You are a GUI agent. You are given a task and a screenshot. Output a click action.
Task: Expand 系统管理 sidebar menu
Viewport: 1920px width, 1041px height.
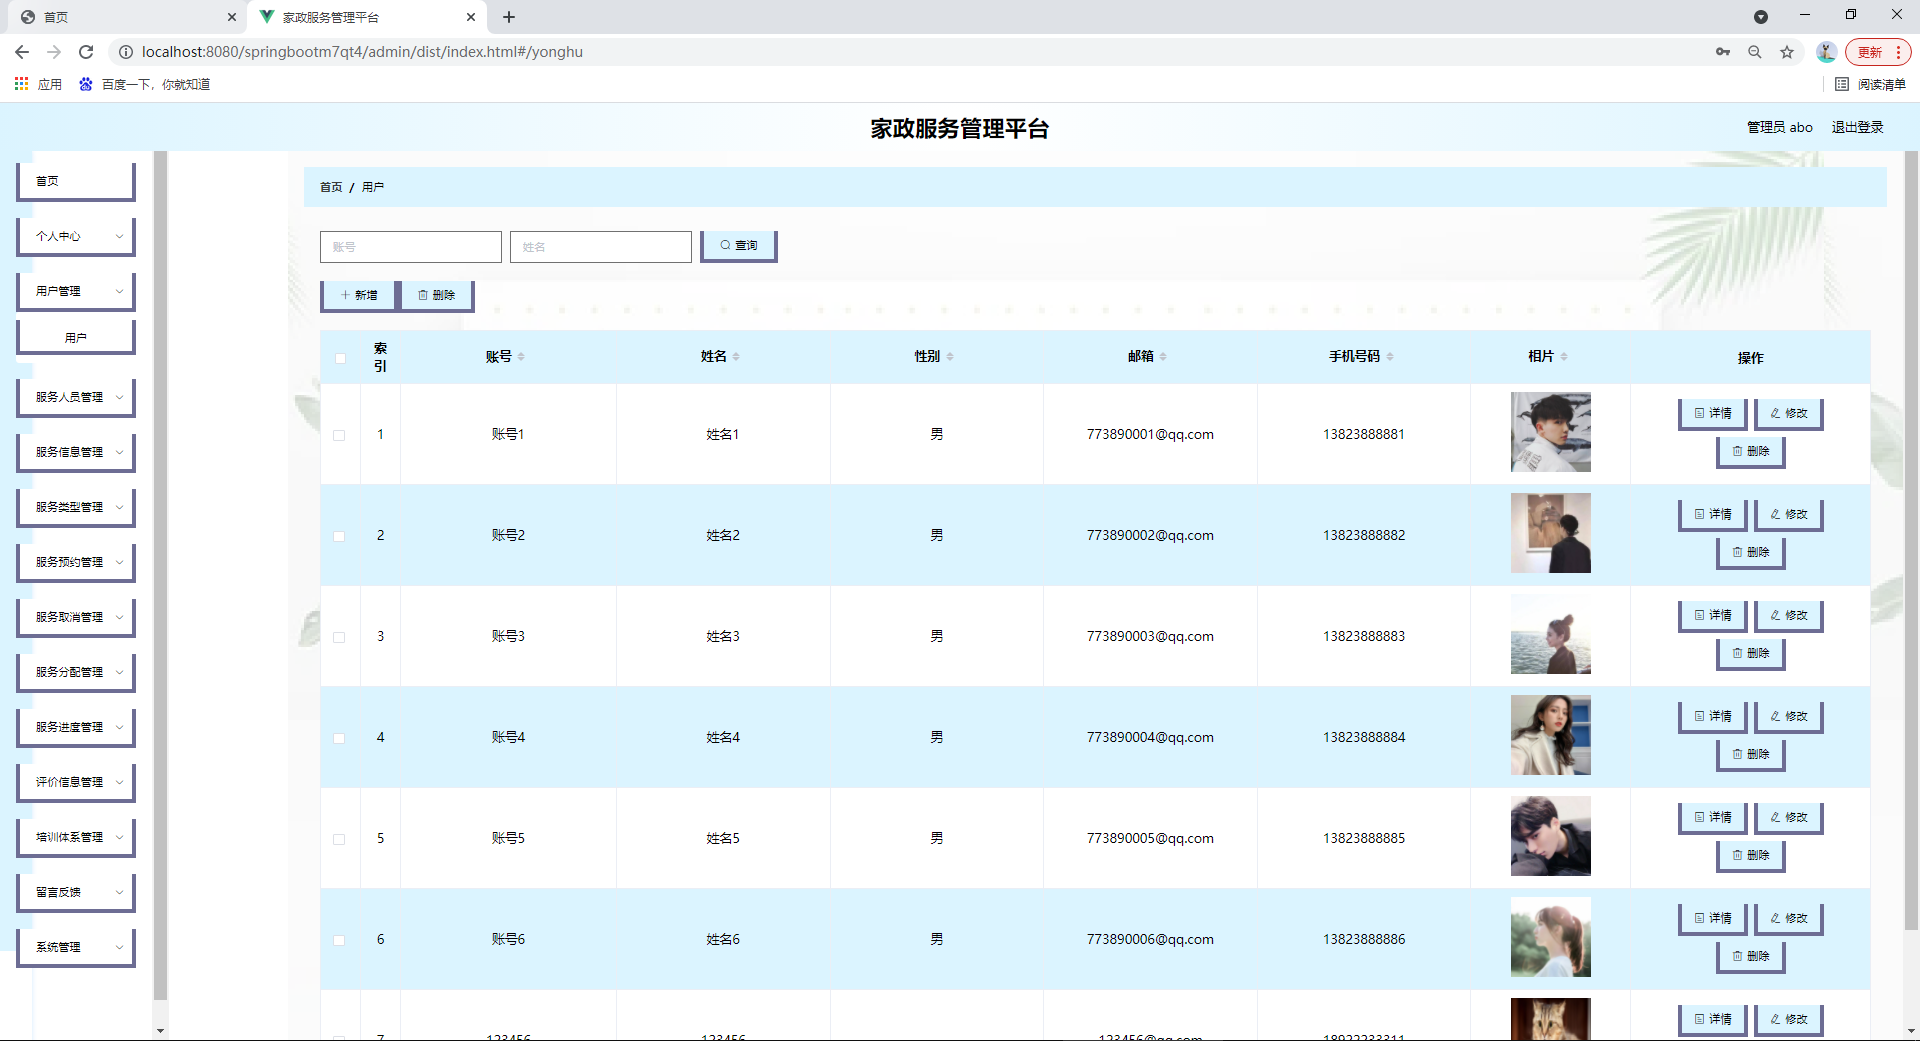tap(76, 948)
